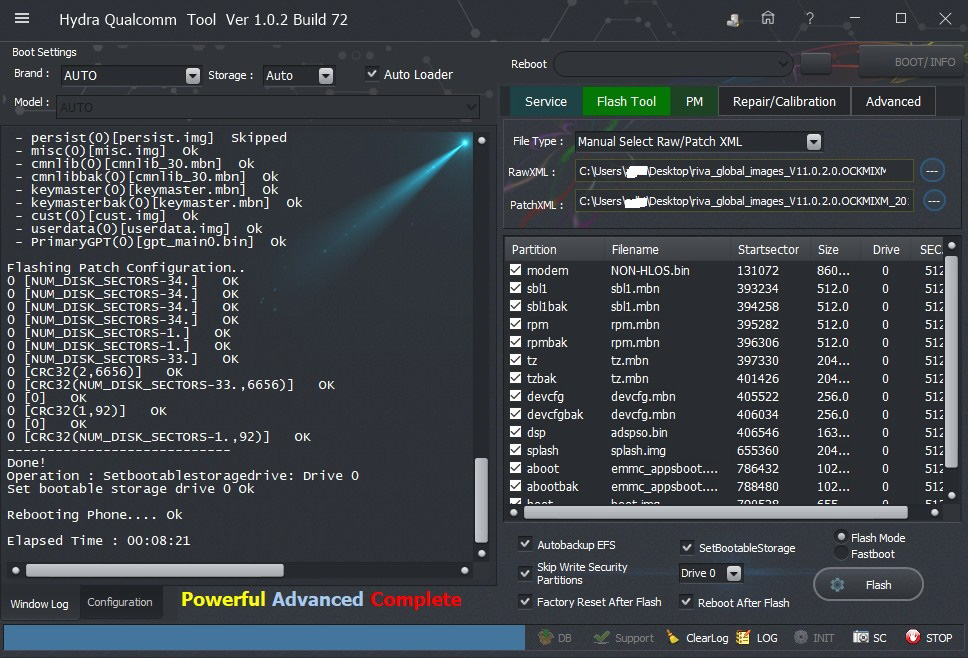This screenshot has height=658, width=968.
Task: Open the hamburger menu
Action: click(x=22, y=19)
